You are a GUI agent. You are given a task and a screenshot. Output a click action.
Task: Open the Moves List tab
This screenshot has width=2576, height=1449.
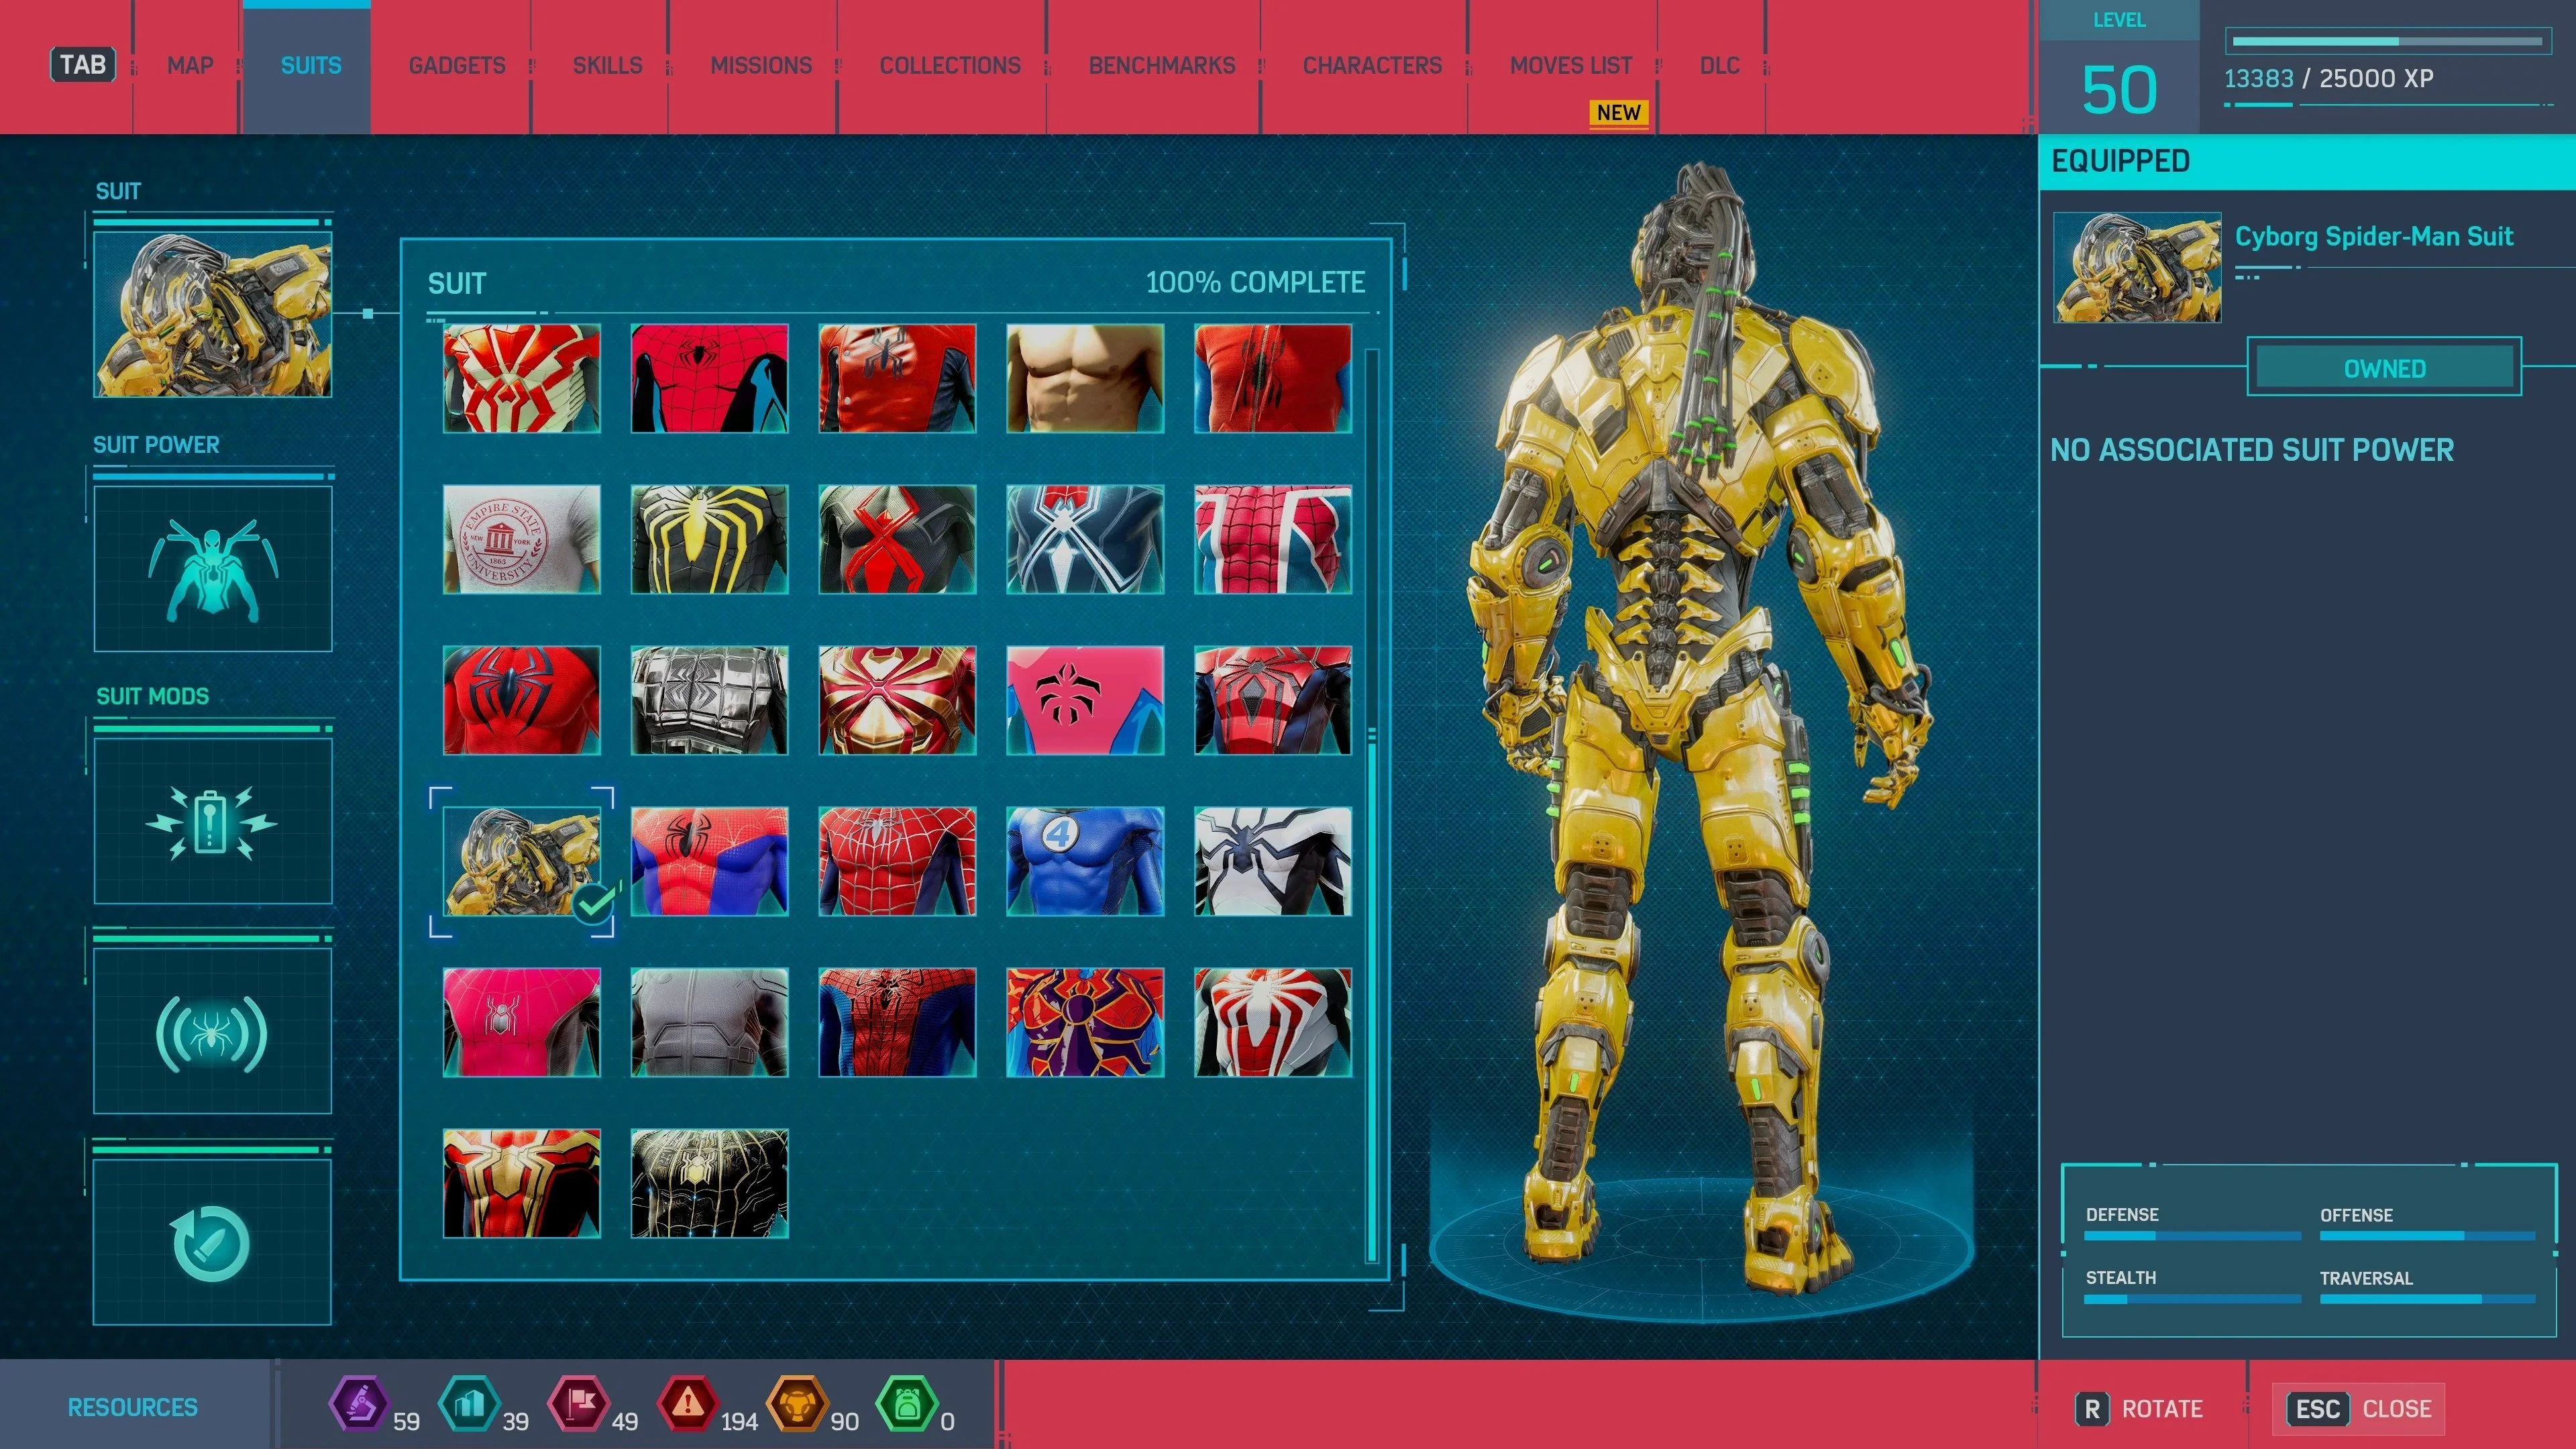(1570, 66)
